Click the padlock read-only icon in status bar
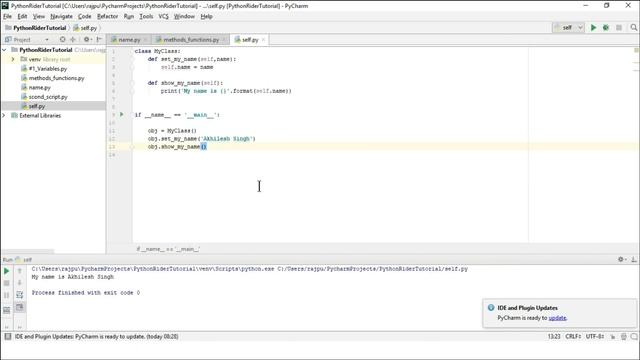Viewport: 640px width, 360px height. pos(613,336)
